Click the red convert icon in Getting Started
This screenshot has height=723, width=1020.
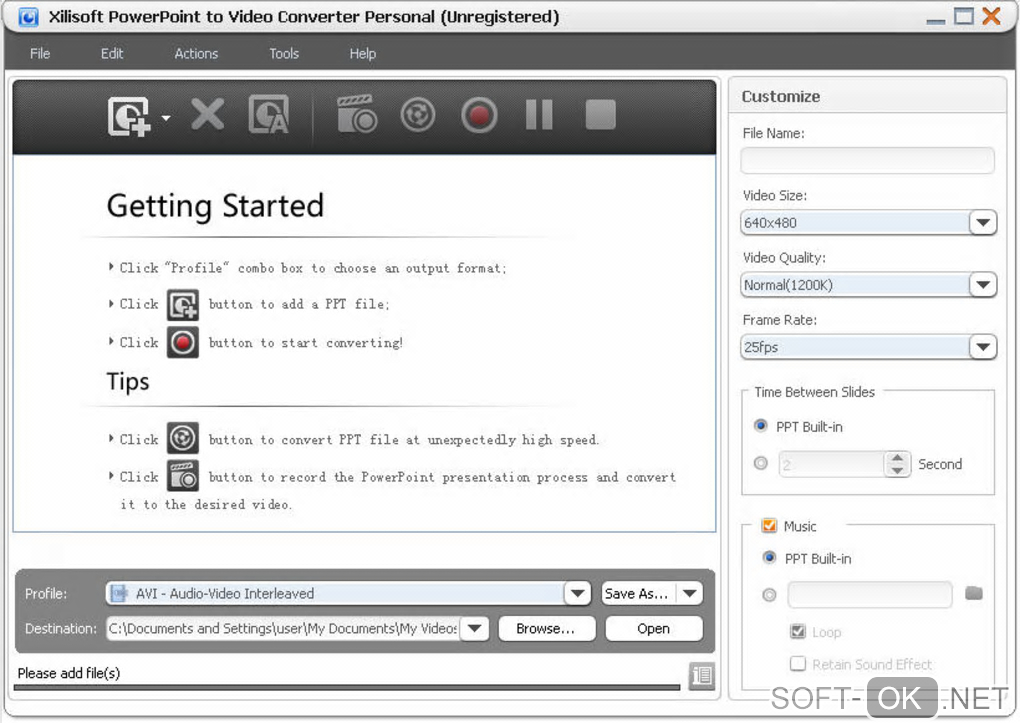(x=183, y=342)
